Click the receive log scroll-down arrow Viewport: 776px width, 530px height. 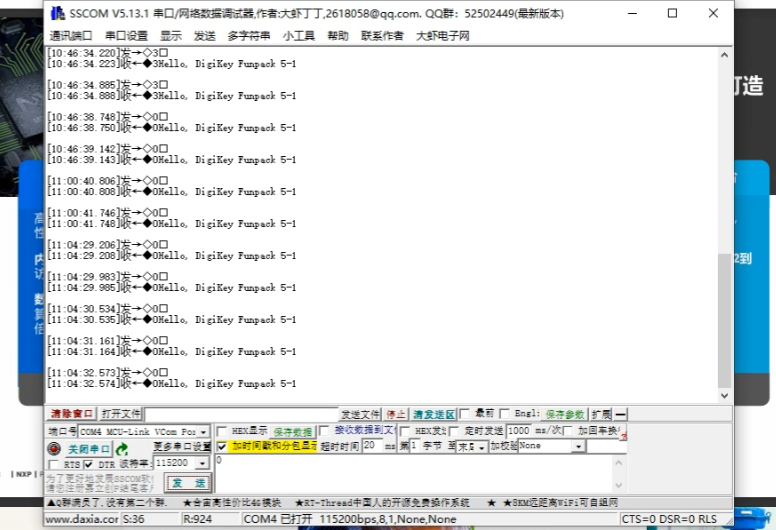(x=725, y=395)
